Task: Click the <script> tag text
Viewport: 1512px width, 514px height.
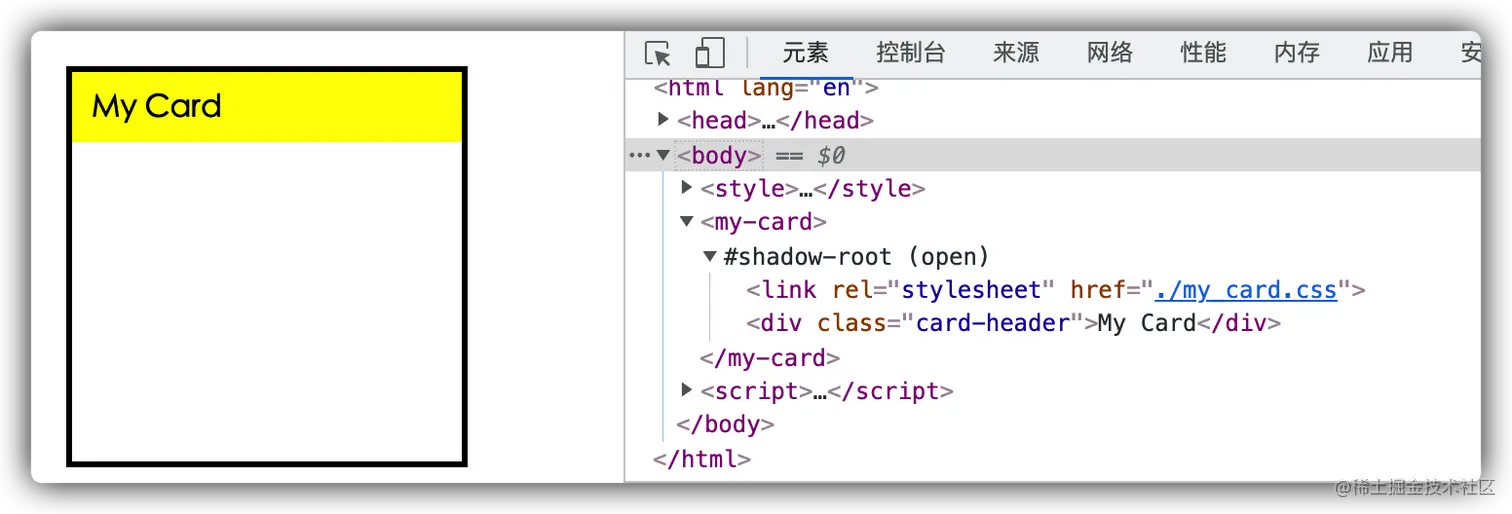Action: [x=756, y=390]
